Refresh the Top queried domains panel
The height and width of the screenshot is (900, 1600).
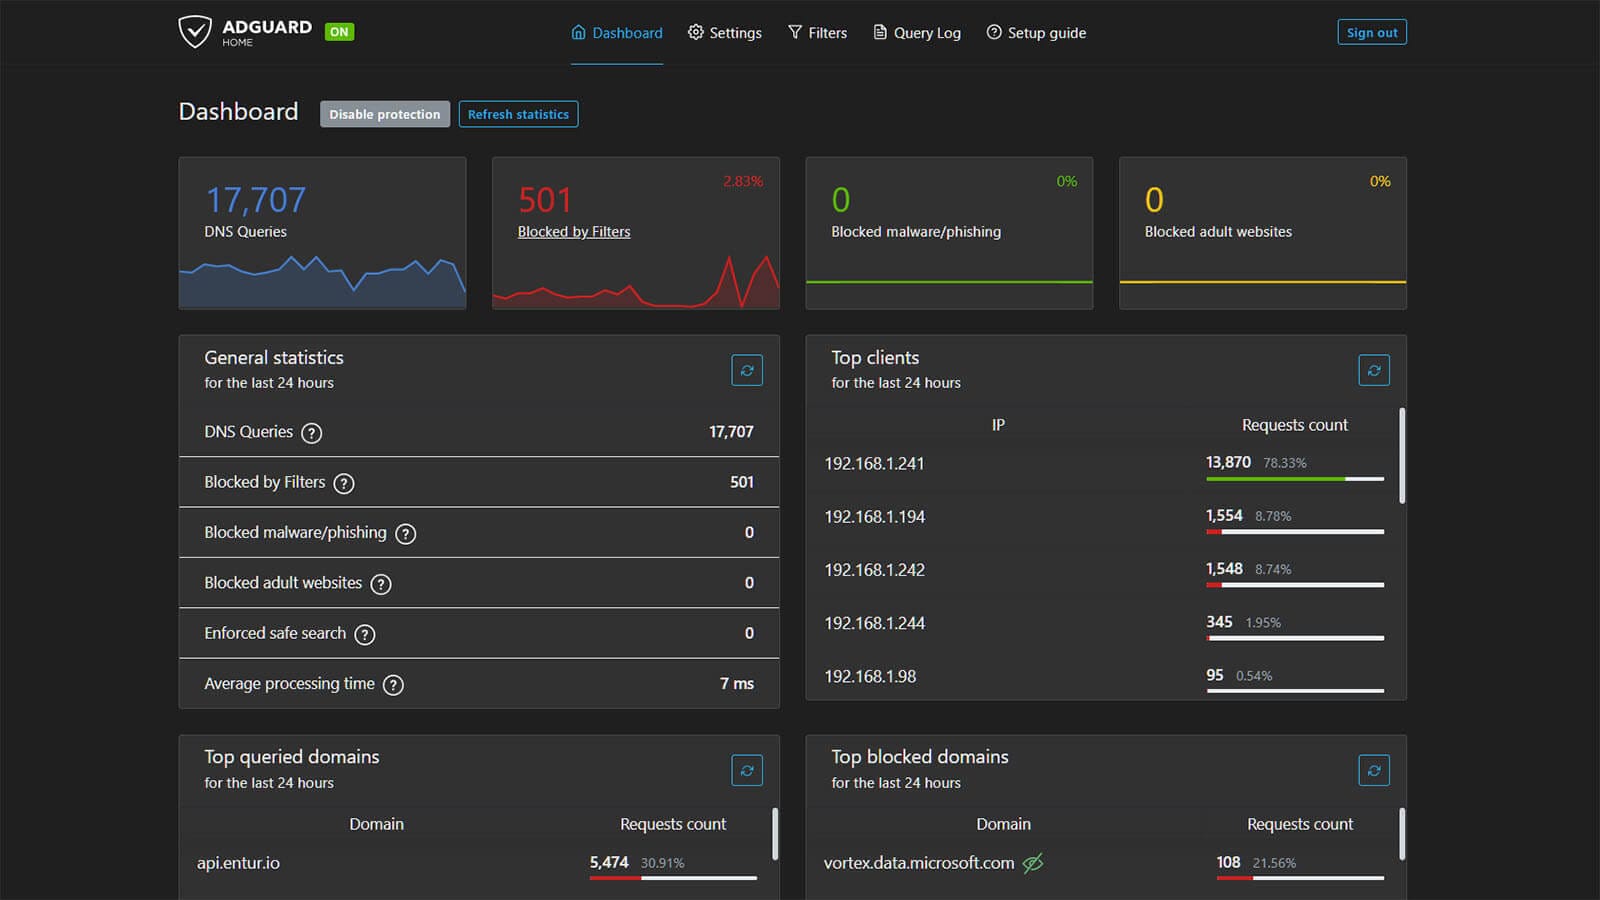pyautogui.click(x=746, y=770)
